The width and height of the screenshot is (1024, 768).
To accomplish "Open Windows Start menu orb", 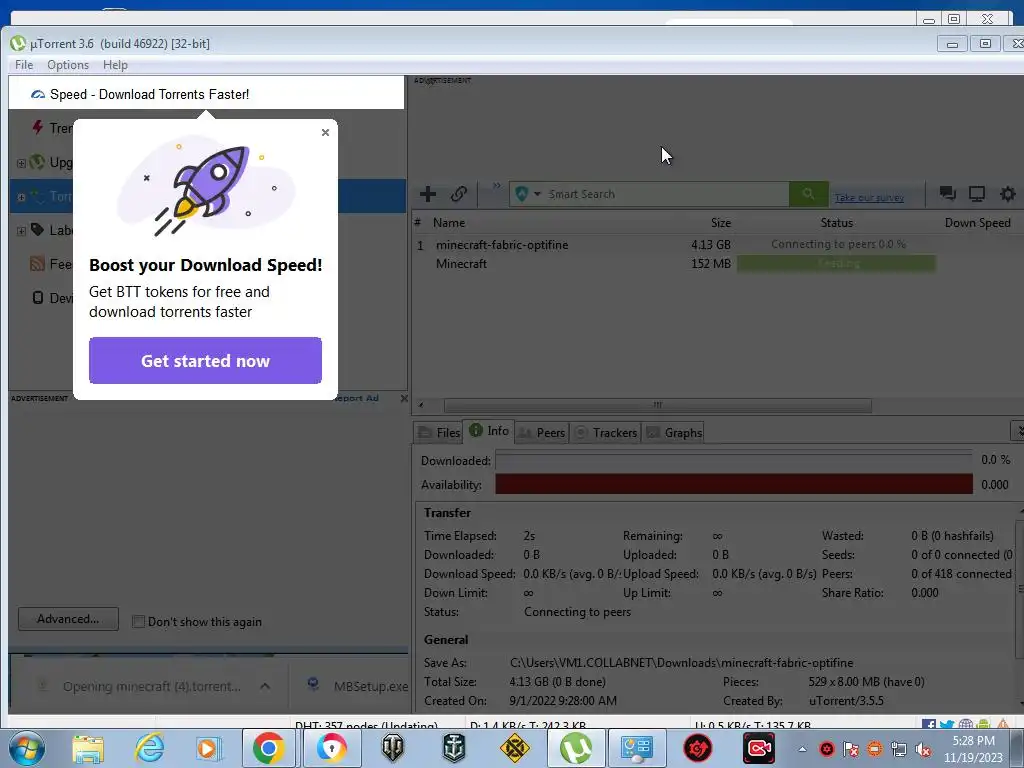I will (26, 748).
